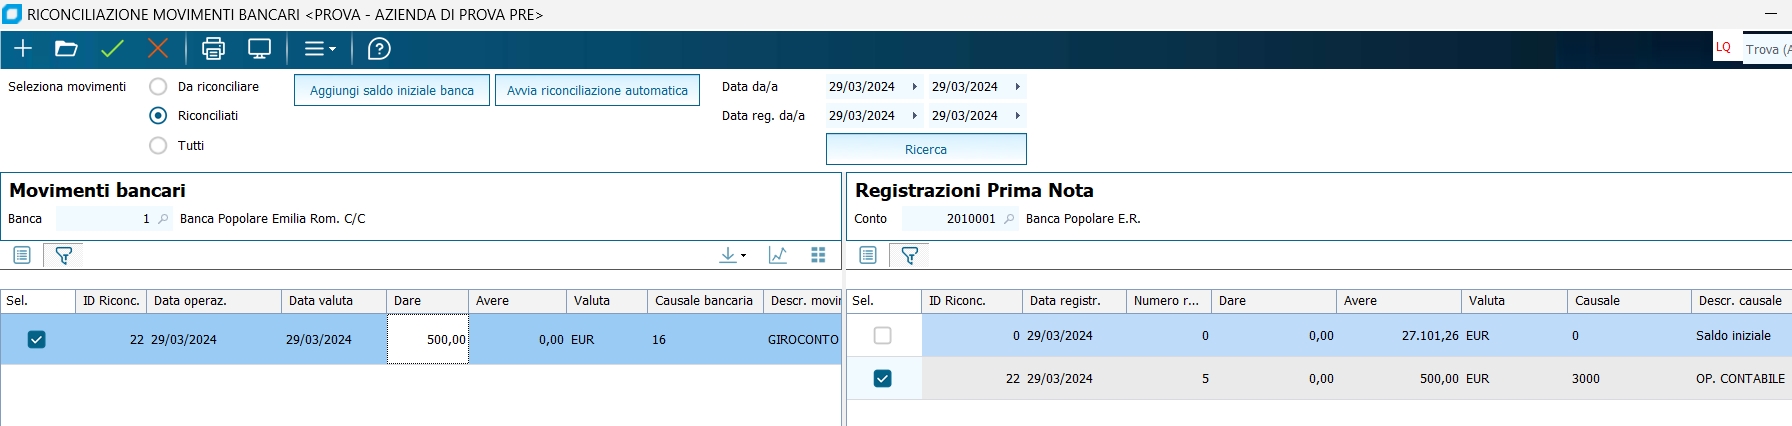Click Data registr. column header
This screenshot has width=1792, height=426.
tap(1074, 301)
